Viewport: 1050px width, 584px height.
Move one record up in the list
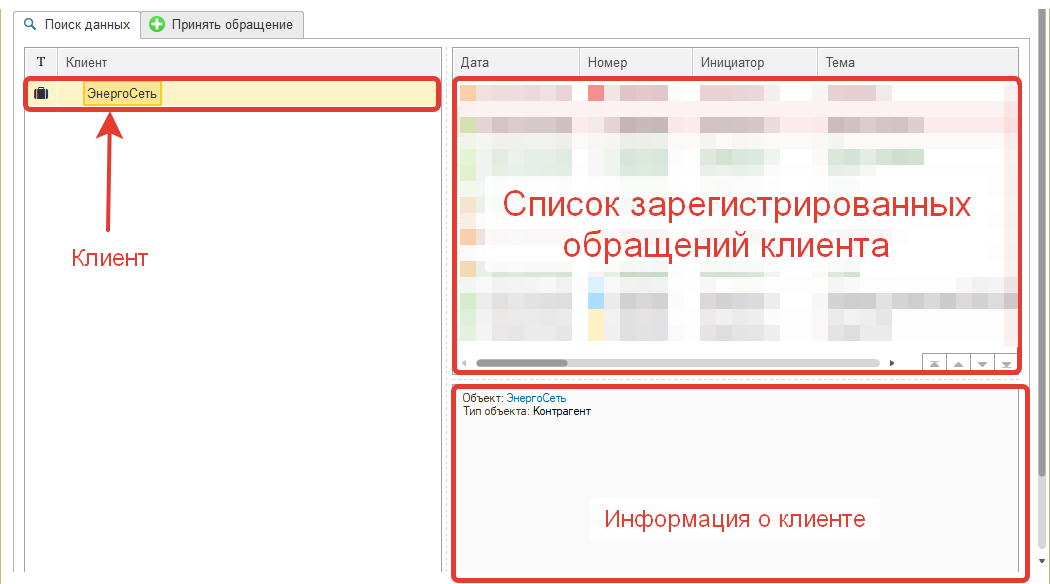tap(958, 362)
